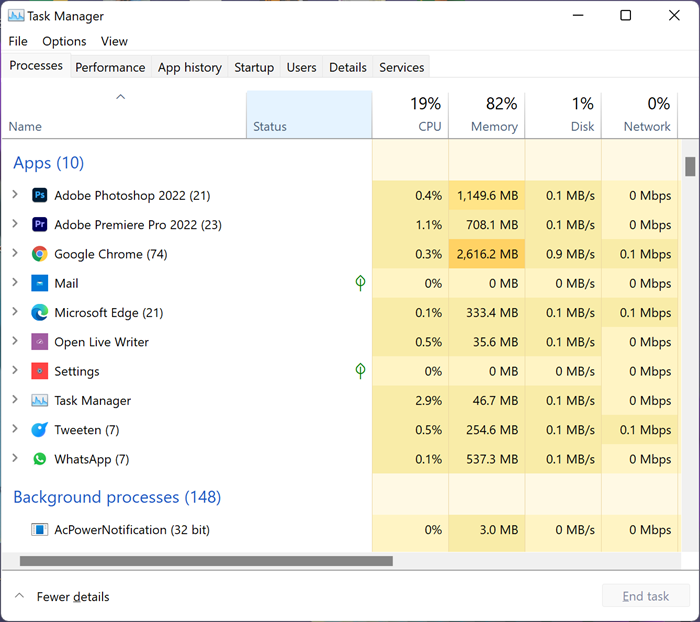This screenshot has height=622, width=700.
Task: Click the Apps (10) group heading
Action: click(x=48, y=163)
